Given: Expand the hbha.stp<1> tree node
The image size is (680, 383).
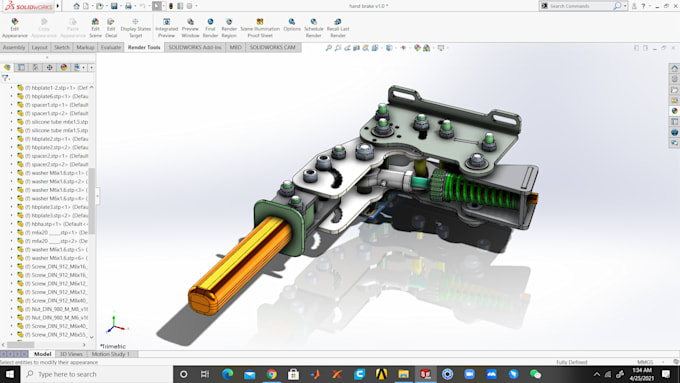Looking at the screenshot, I should click(12, 224).
